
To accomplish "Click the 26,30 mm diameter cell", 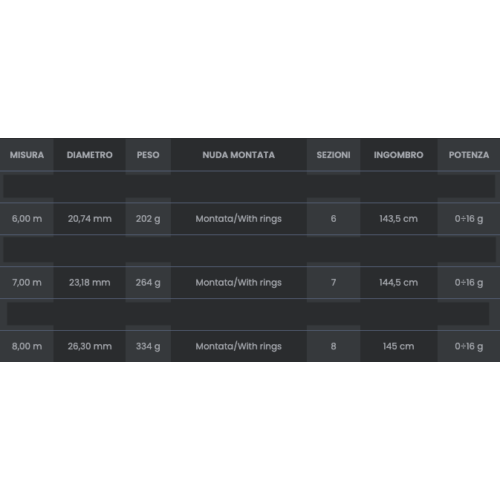I will [x=89, y=346].
